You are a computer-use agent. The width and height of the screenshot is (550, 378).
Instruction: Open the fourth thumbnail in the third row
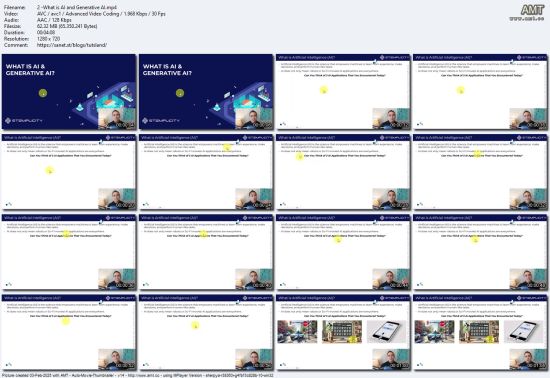pyautogui.click(x=480, y=252)
